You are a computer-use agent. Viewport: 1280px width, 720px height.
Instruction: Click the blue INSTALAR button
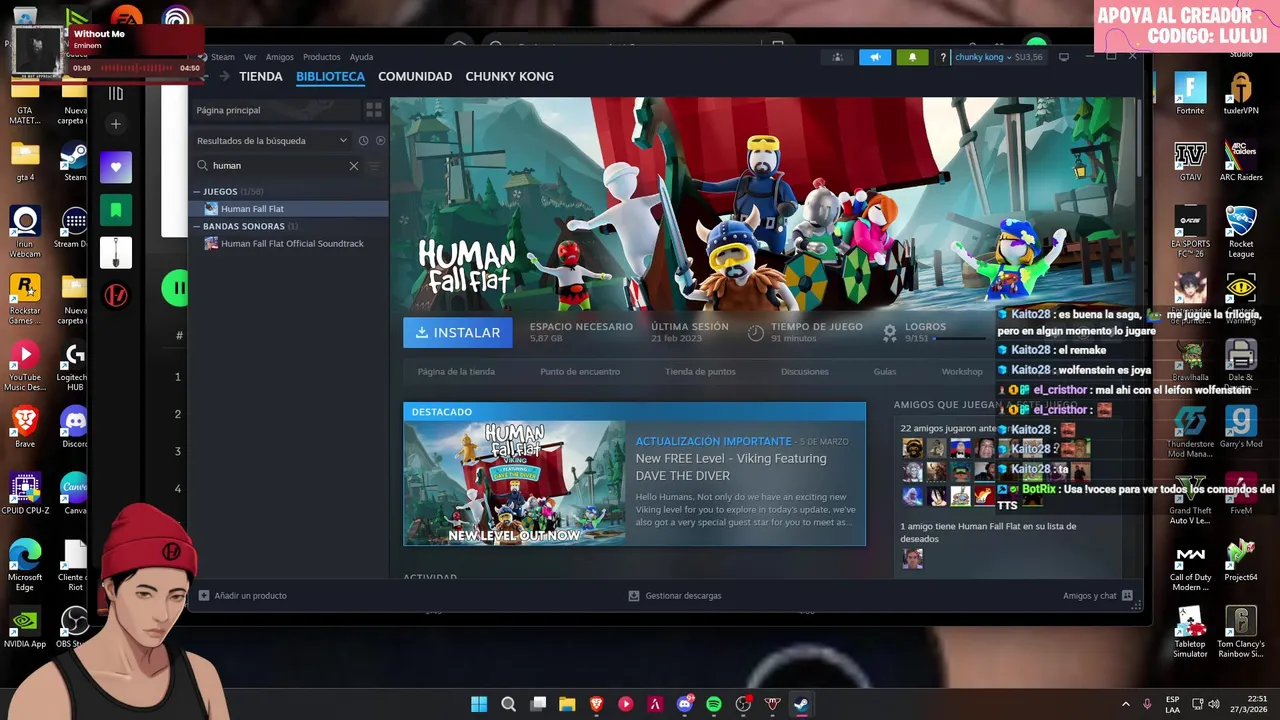458,333
